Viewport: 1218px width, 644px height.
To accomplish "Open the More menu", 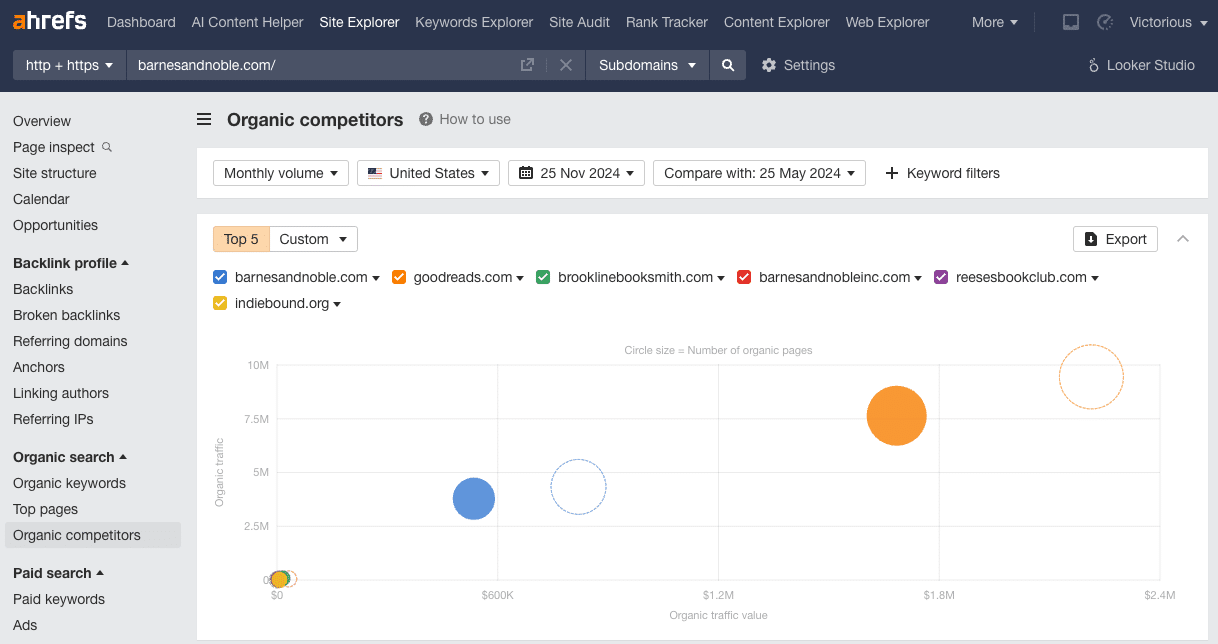I will click(x=995, y=22).
